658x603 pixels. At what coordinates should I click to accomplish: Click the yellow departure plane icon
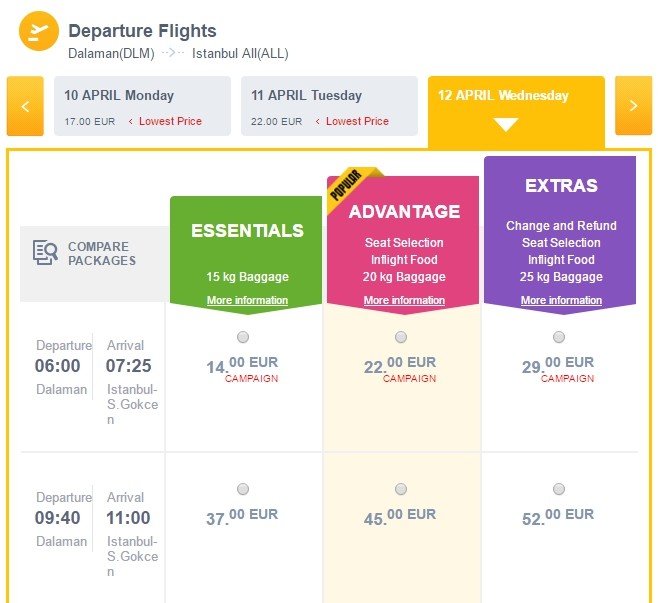click(39, 31)
